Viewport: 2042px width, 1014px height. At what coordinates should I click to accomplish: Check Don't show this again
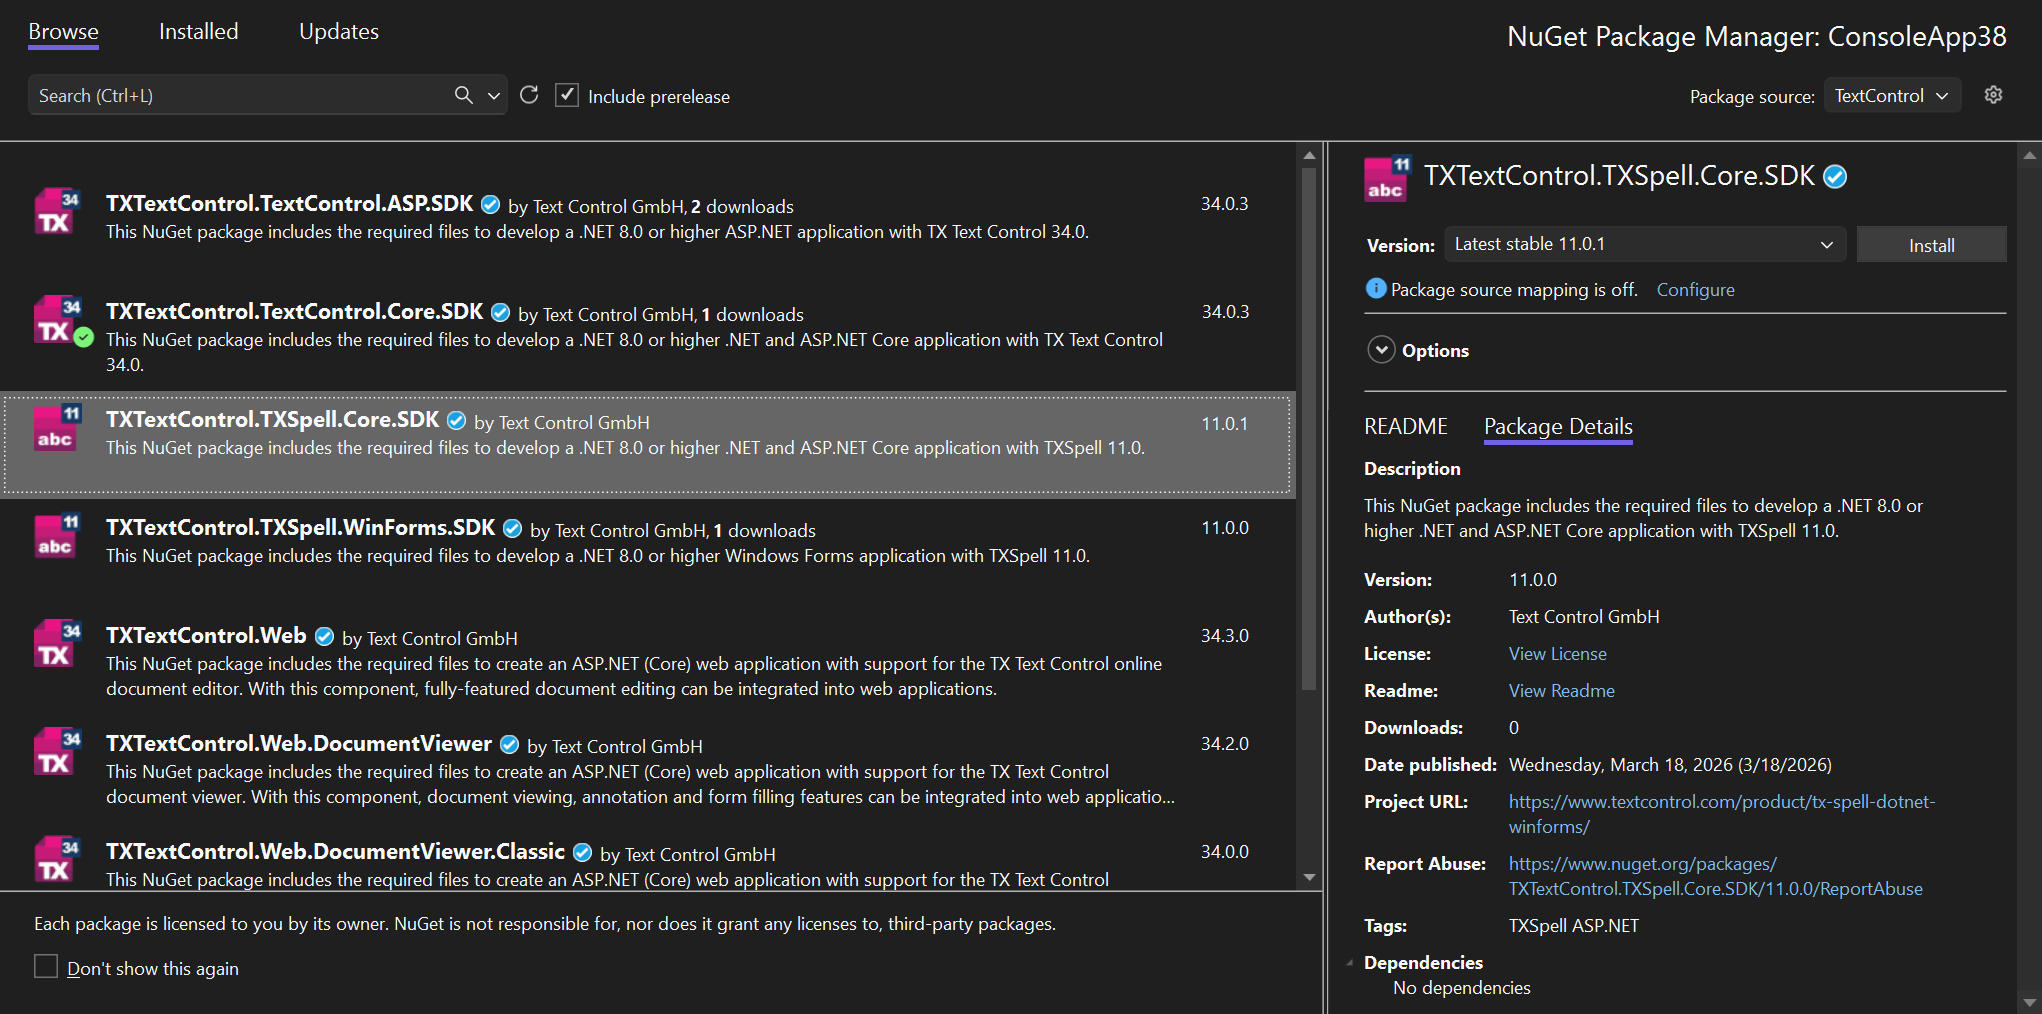tap(46, 967)
